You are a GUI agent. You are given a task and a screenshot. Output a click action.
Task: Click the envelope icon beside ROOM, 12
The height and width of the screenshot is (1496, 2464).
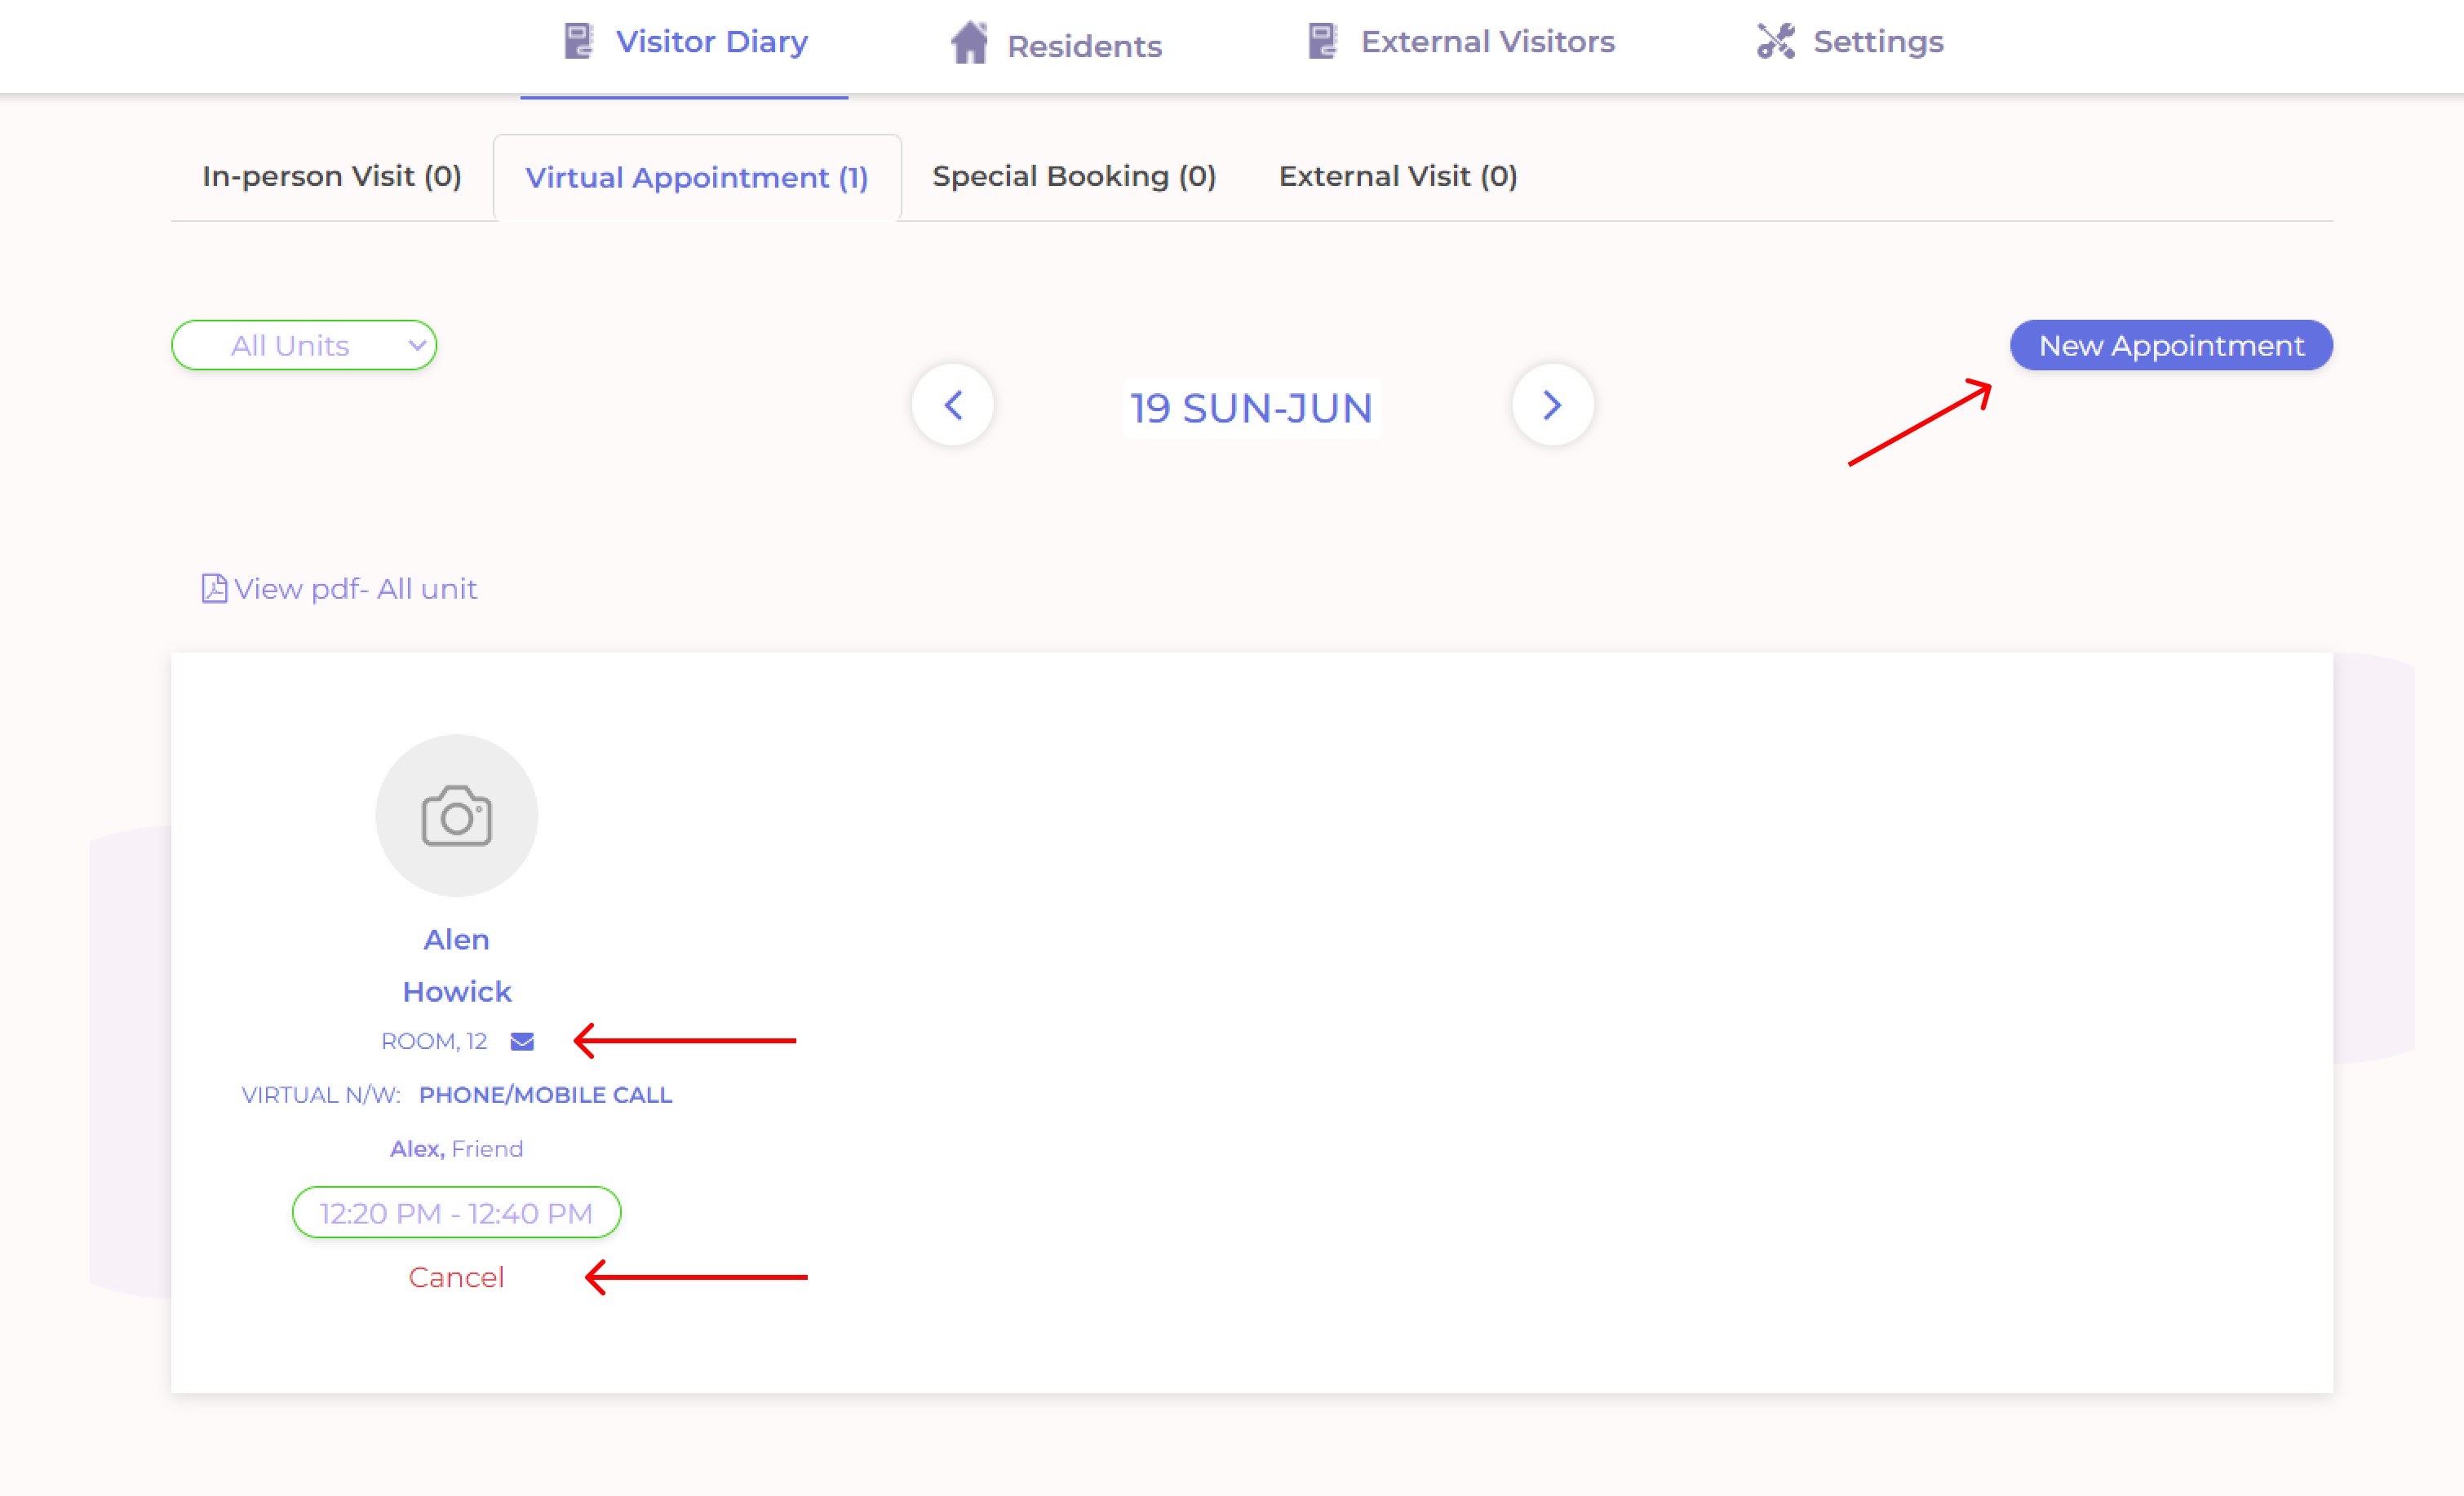point(522,1041)
